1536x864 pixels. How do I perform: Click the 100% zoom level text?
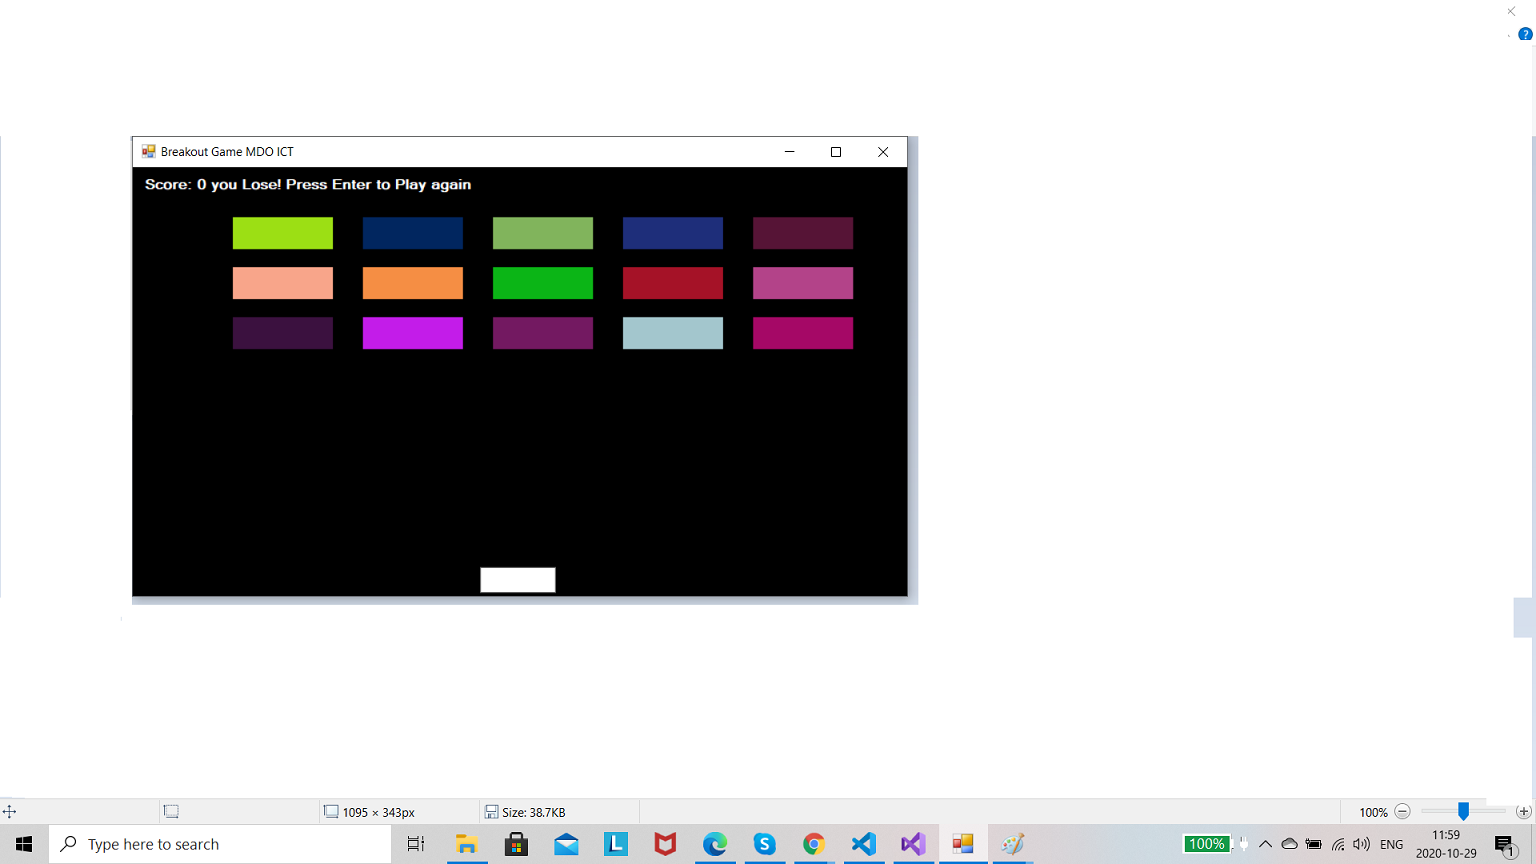click(1373, 812)
